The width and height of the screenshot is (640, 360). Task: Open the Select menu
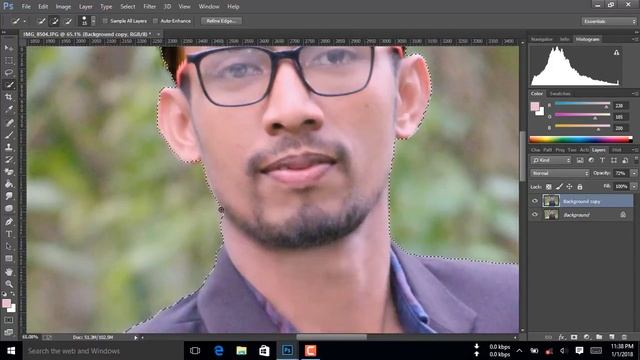(127, 7)
